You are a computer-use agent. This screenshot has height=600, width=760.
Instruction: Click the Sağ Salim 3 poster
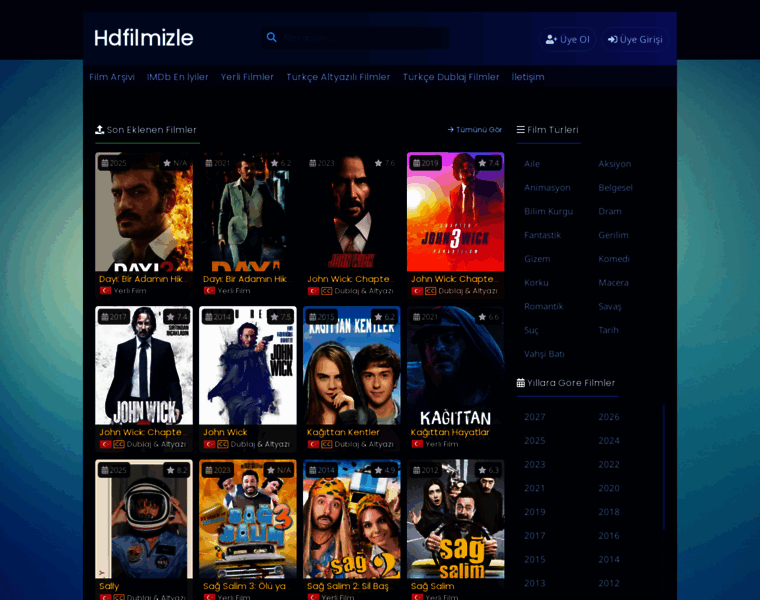pyautogui.click(x=247, y=519)
